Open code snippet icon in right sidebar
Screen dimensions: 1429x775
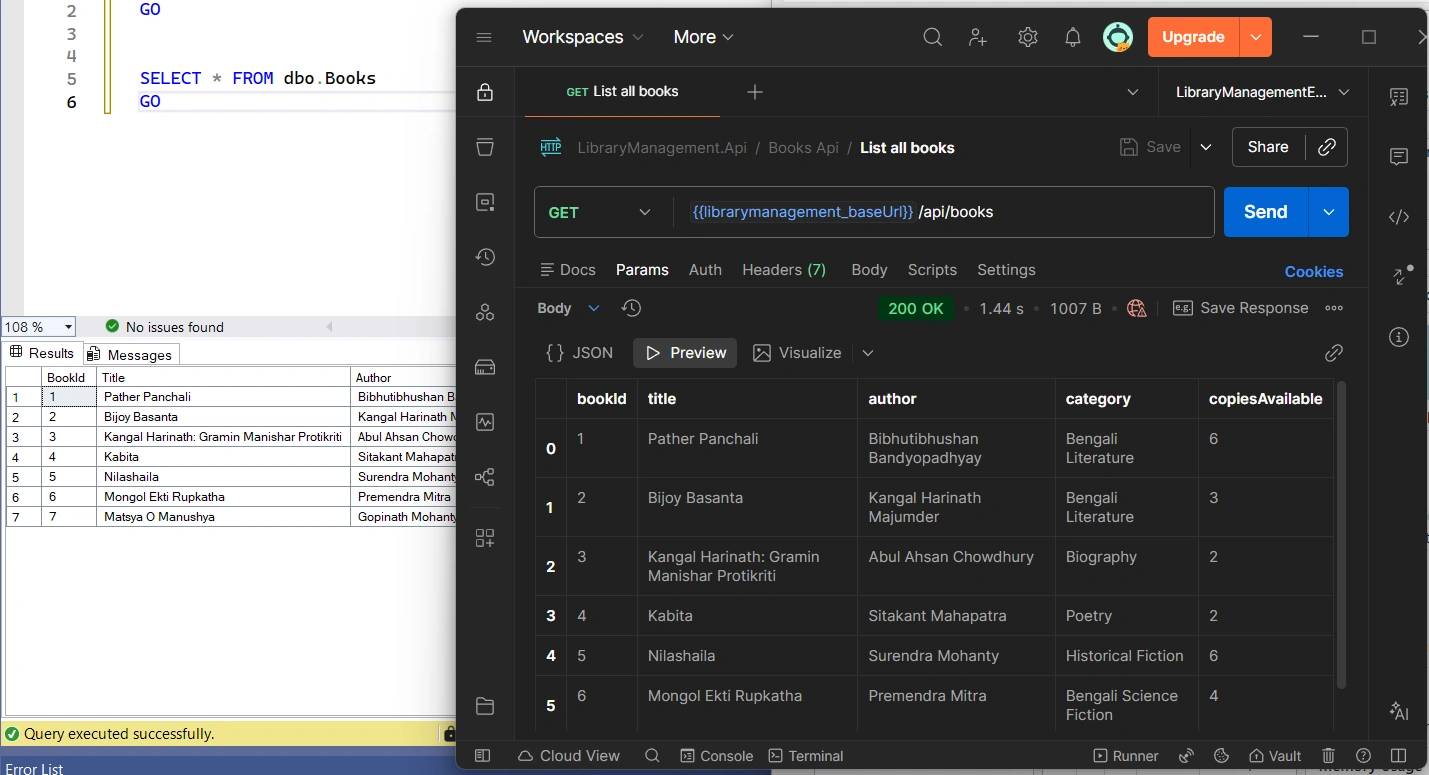1399,217
